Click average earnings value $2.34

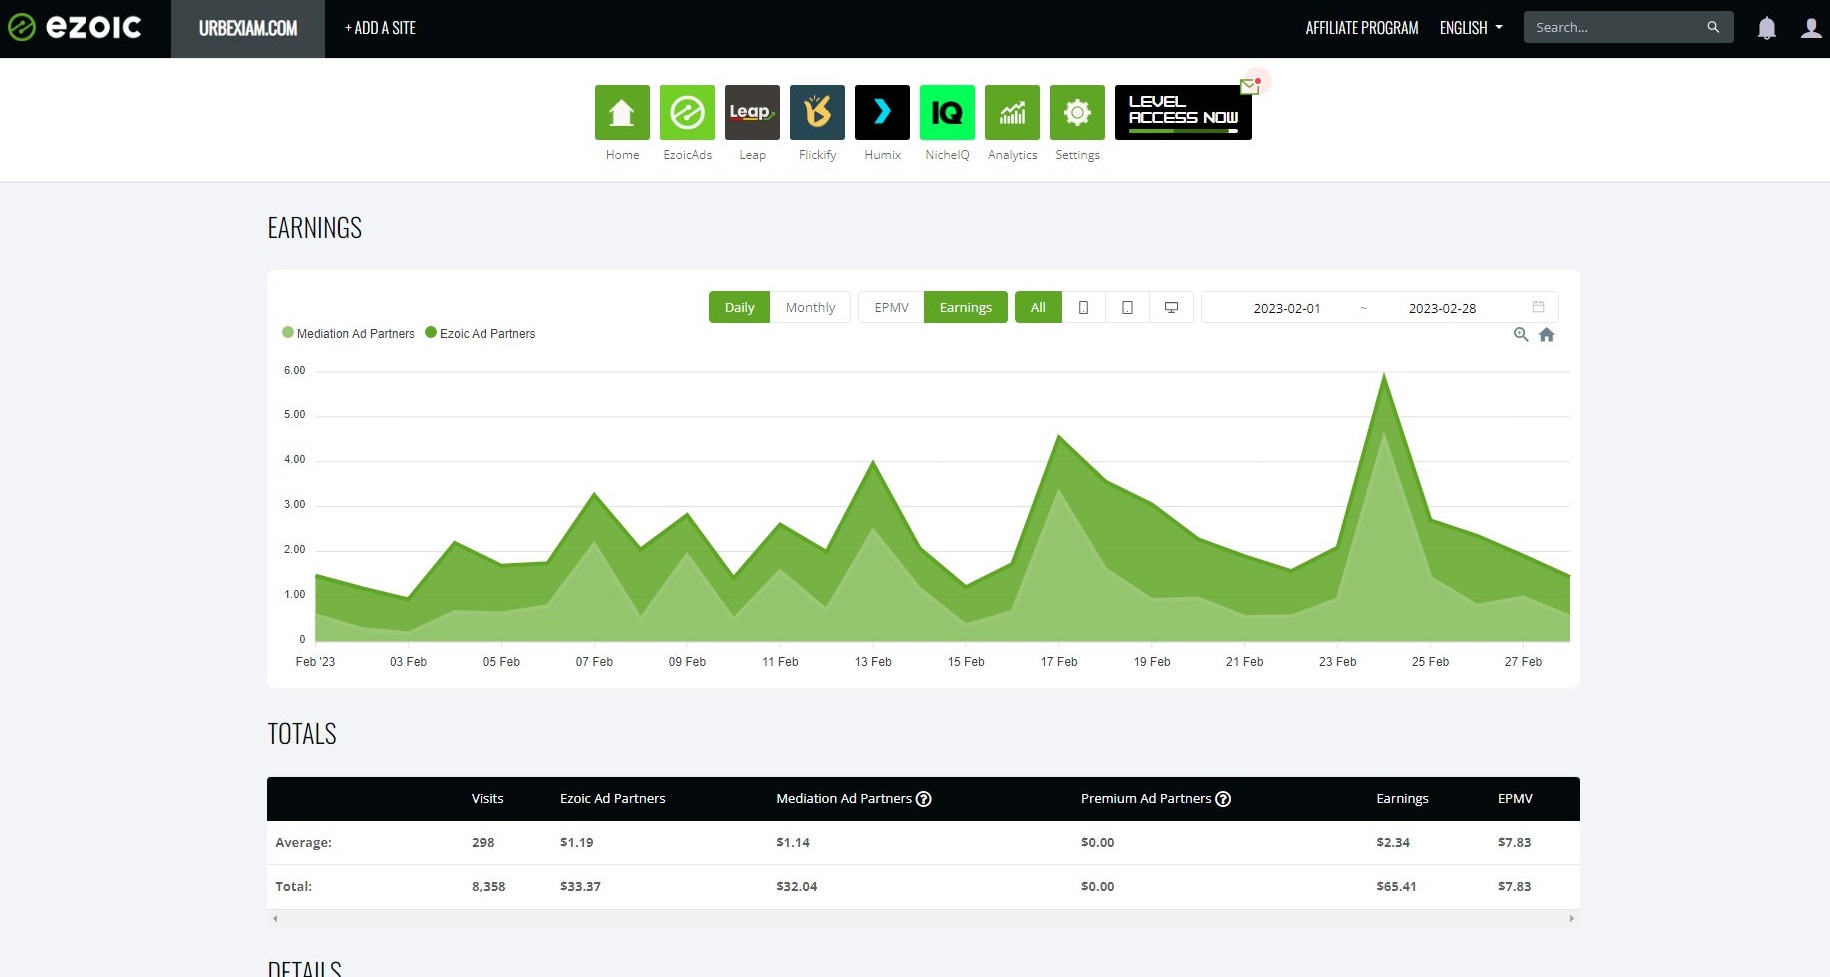1393,842
